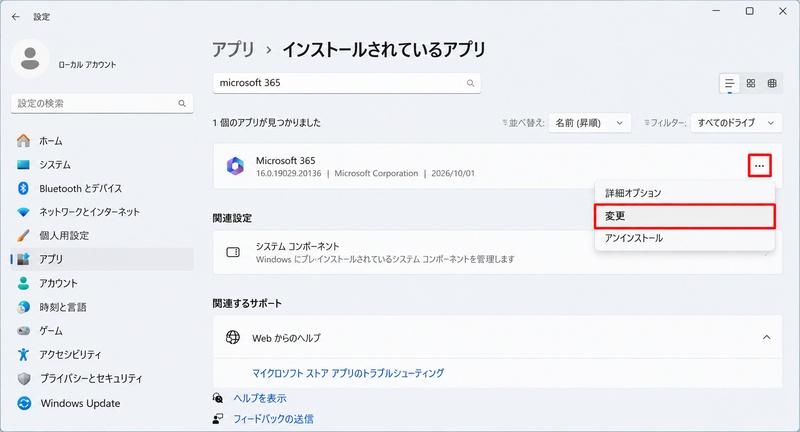Click the help icon next to ヘルプを表示
The width and height of the screenshot is (800, 432).
(218, 398)
